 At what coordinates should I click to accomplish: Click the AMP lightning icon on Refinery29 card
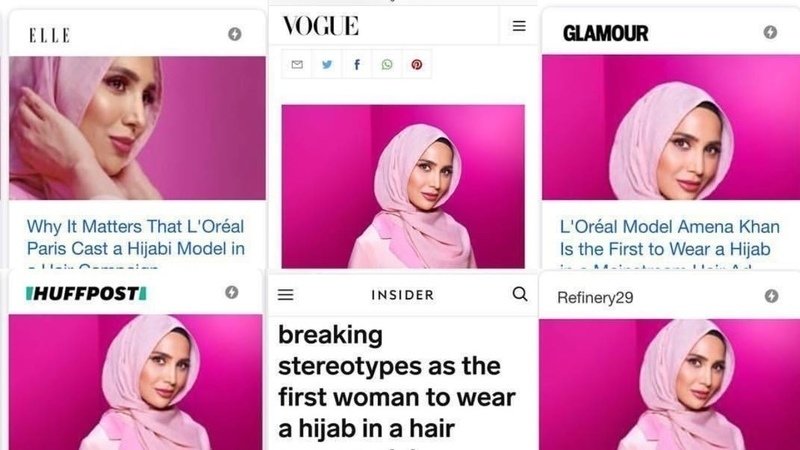click(771, 296)
